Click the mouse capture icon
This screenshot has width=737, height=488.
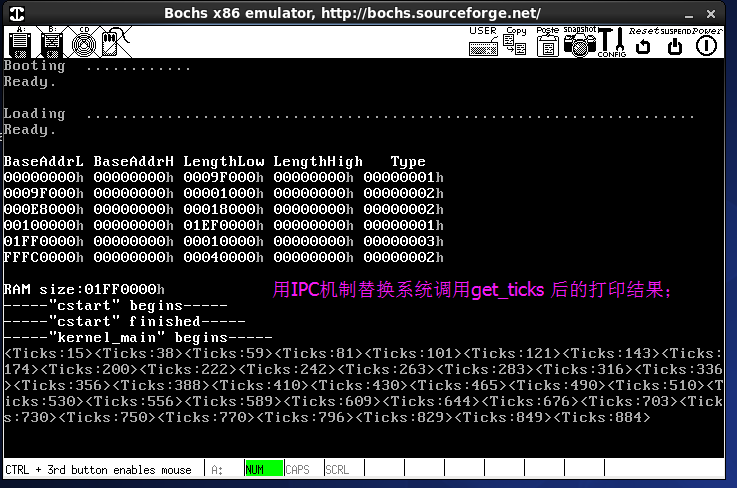[114, 42]
